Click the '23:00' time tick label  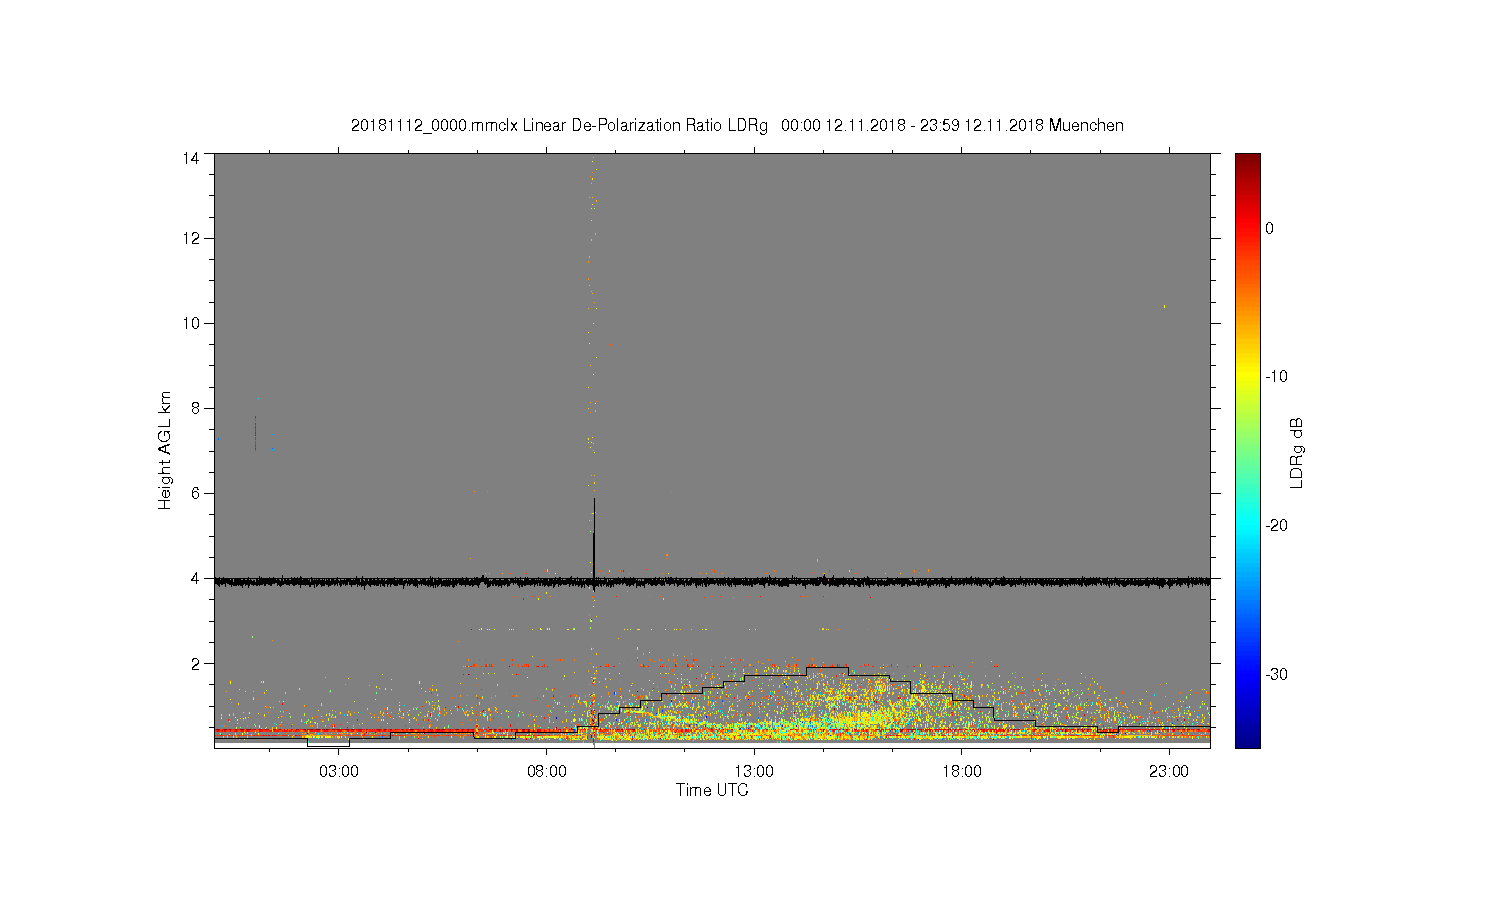tap(1169, 772)
